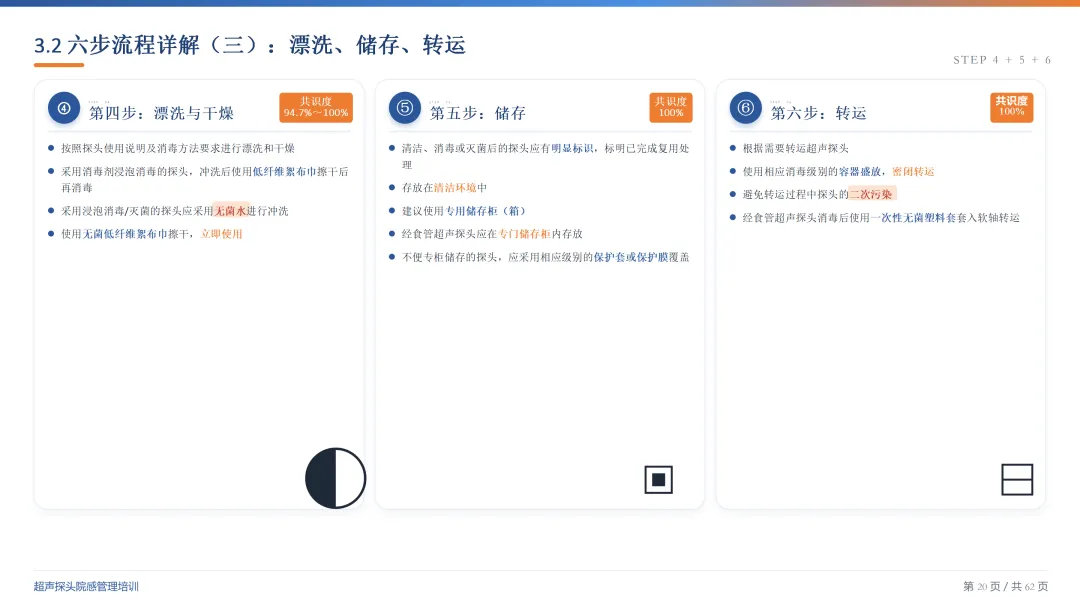Screen dimensions: 1080x608
Task: Click bullet 建议使用专用储存柜（箱）
Action: tap(464, 211)
